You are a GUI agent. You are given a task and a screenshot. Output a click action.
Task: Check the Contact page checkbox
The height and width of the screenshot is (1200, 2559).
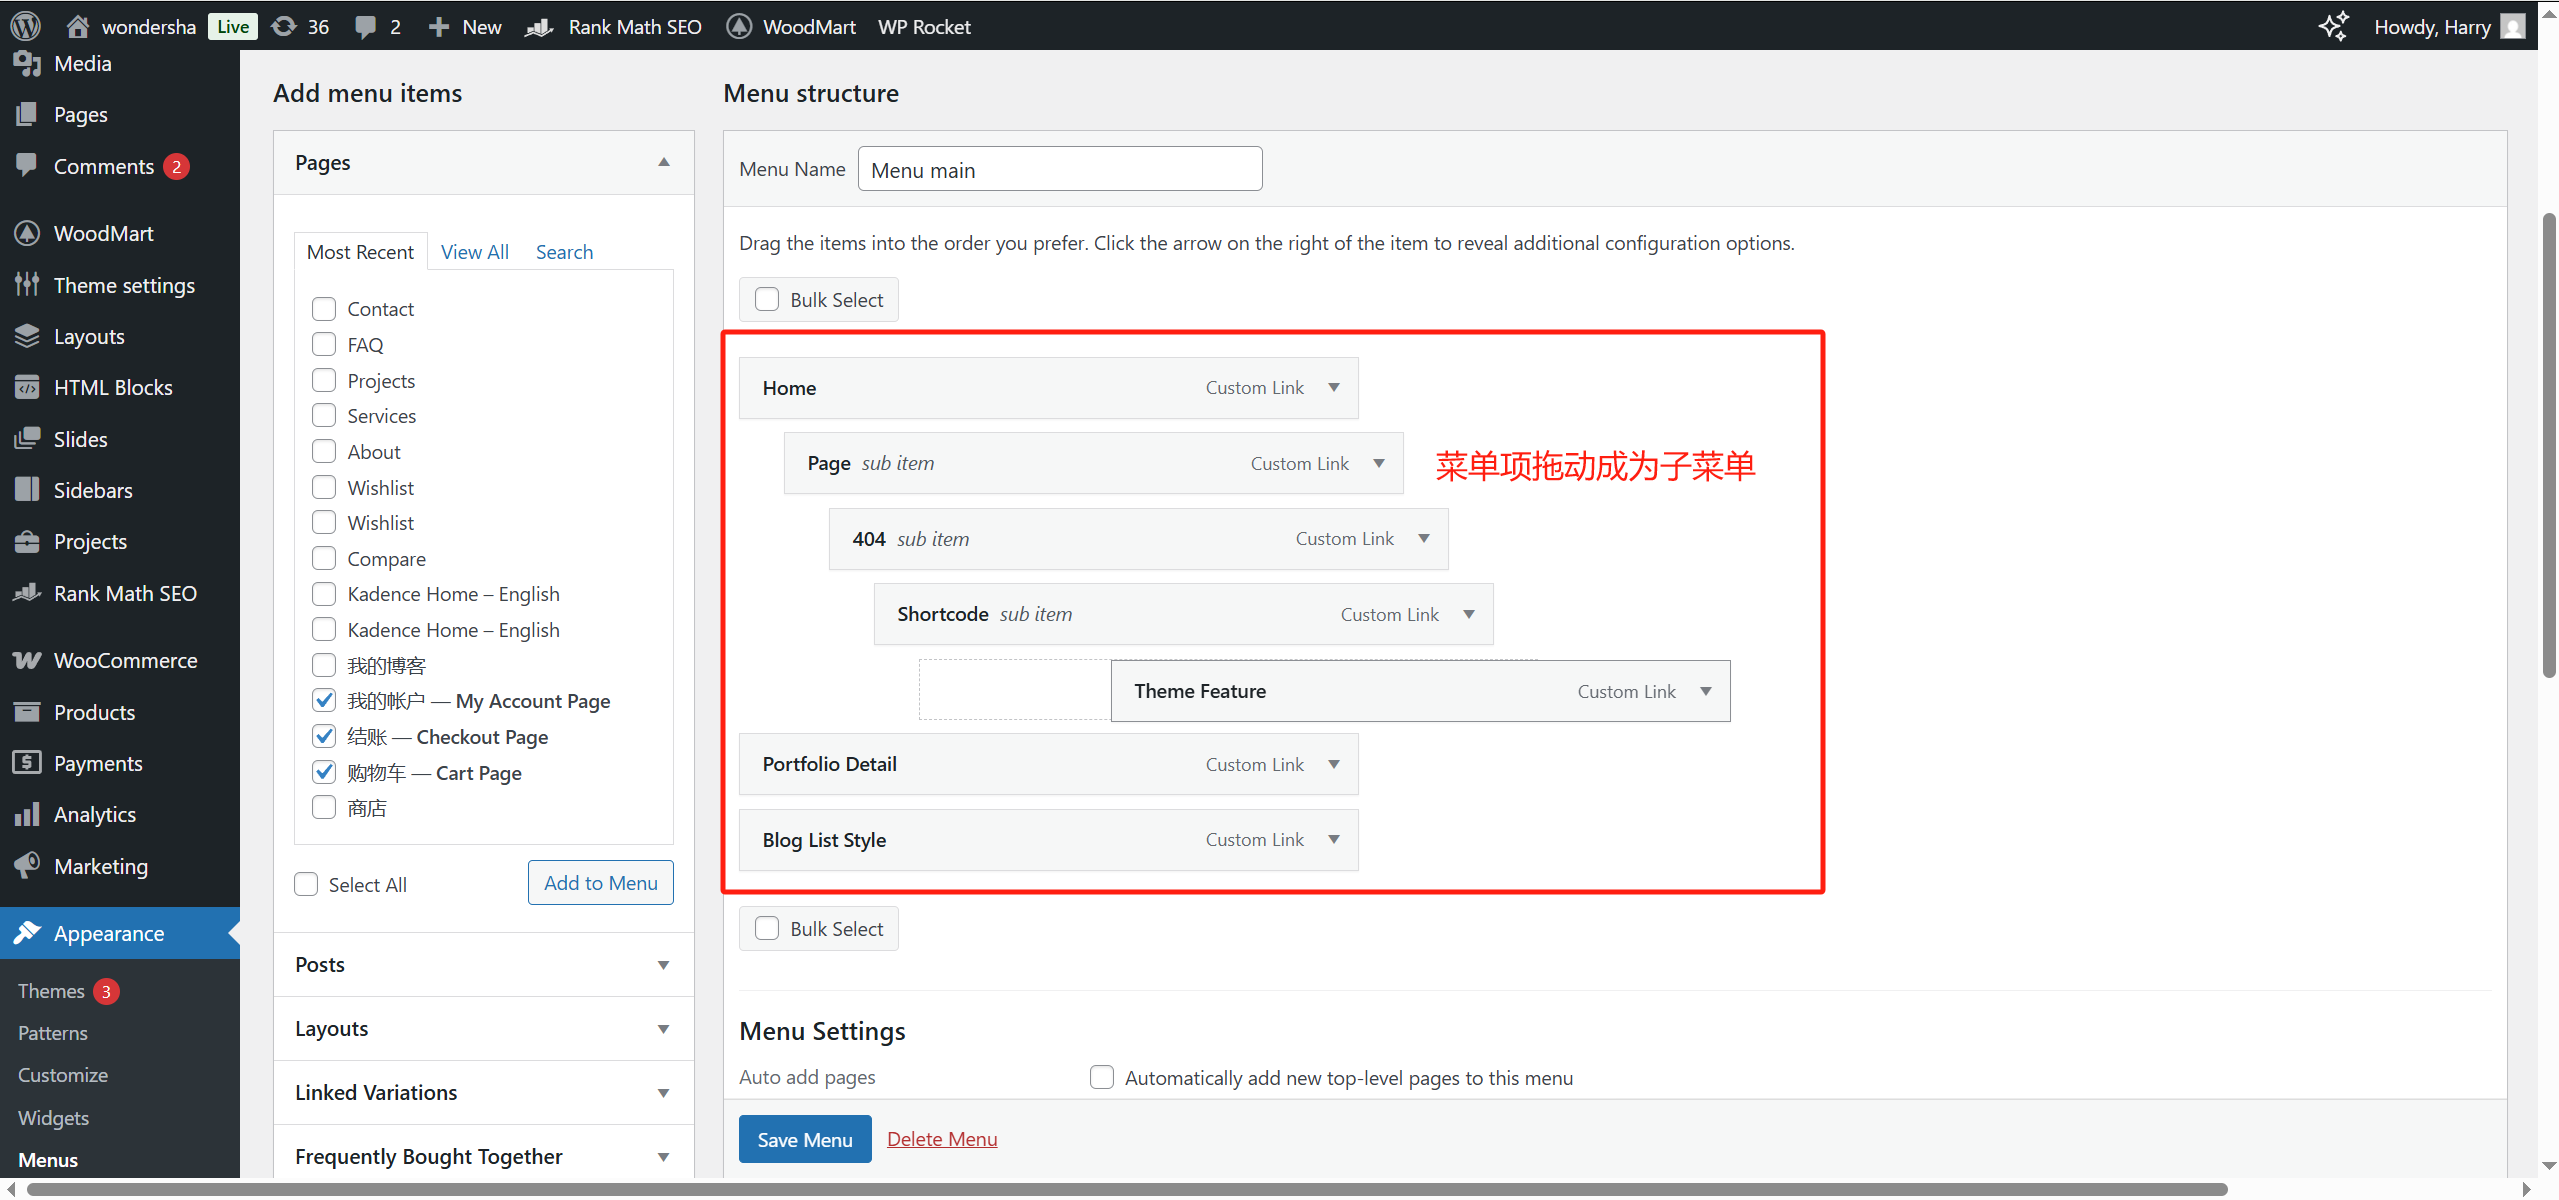pos(323,308)
